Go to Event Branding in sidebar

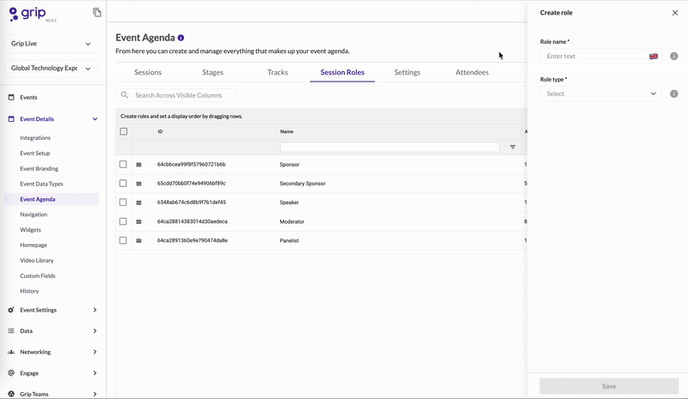click(39, 169)
